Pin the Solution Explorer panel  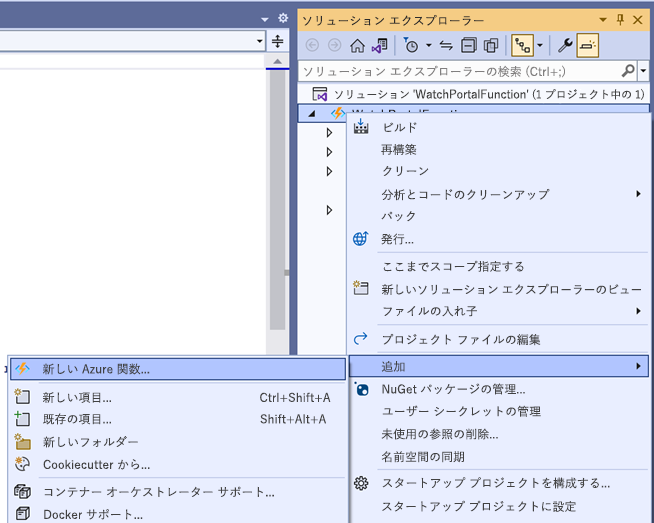pos(620,20)
